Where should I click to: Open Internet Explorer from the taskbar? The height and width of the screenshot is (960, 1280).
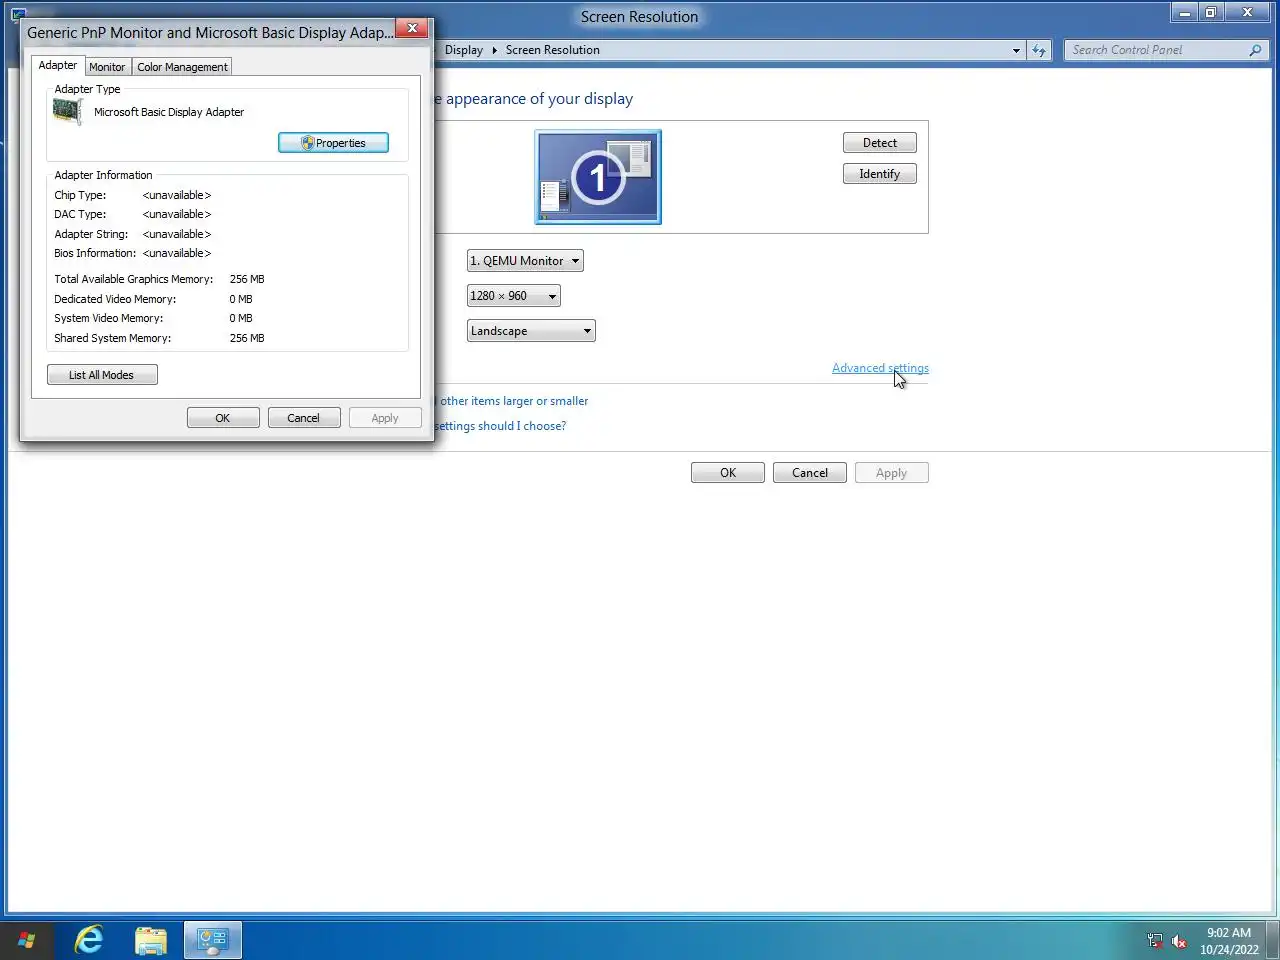[89, 940]
